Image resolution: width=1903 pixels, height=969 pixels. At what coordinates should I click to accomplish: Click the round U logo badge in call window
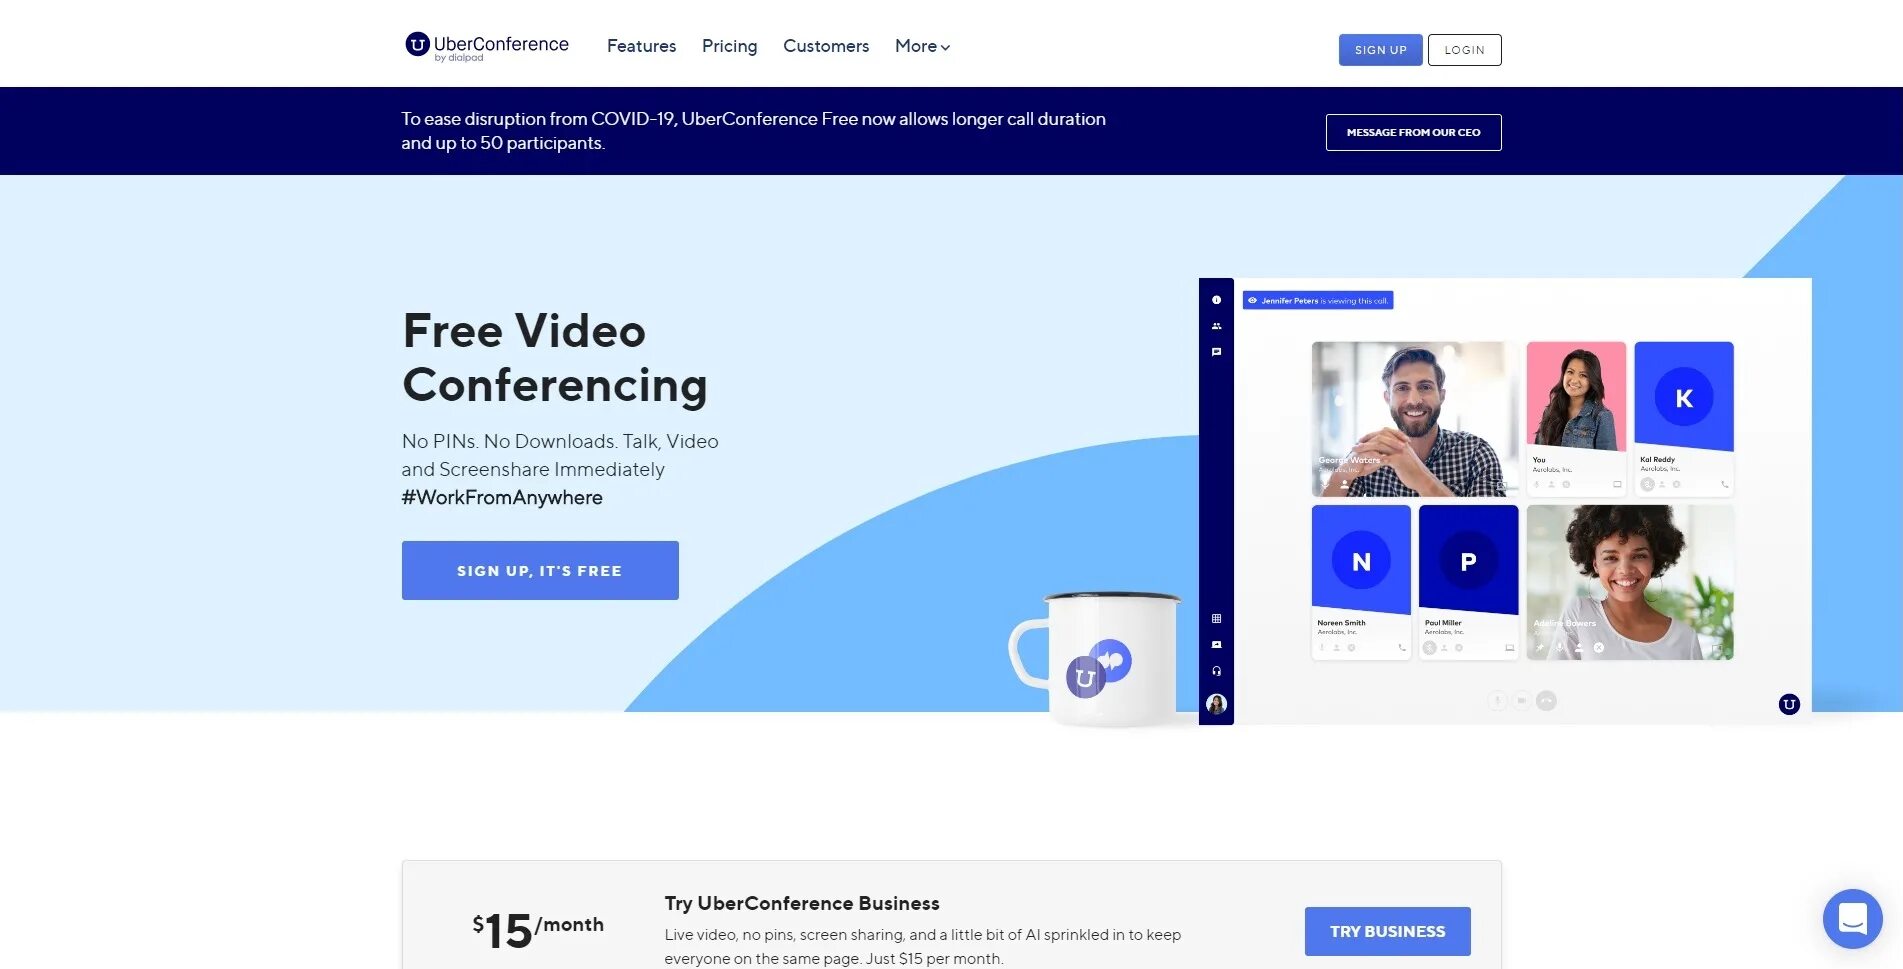pos(1789,704)
